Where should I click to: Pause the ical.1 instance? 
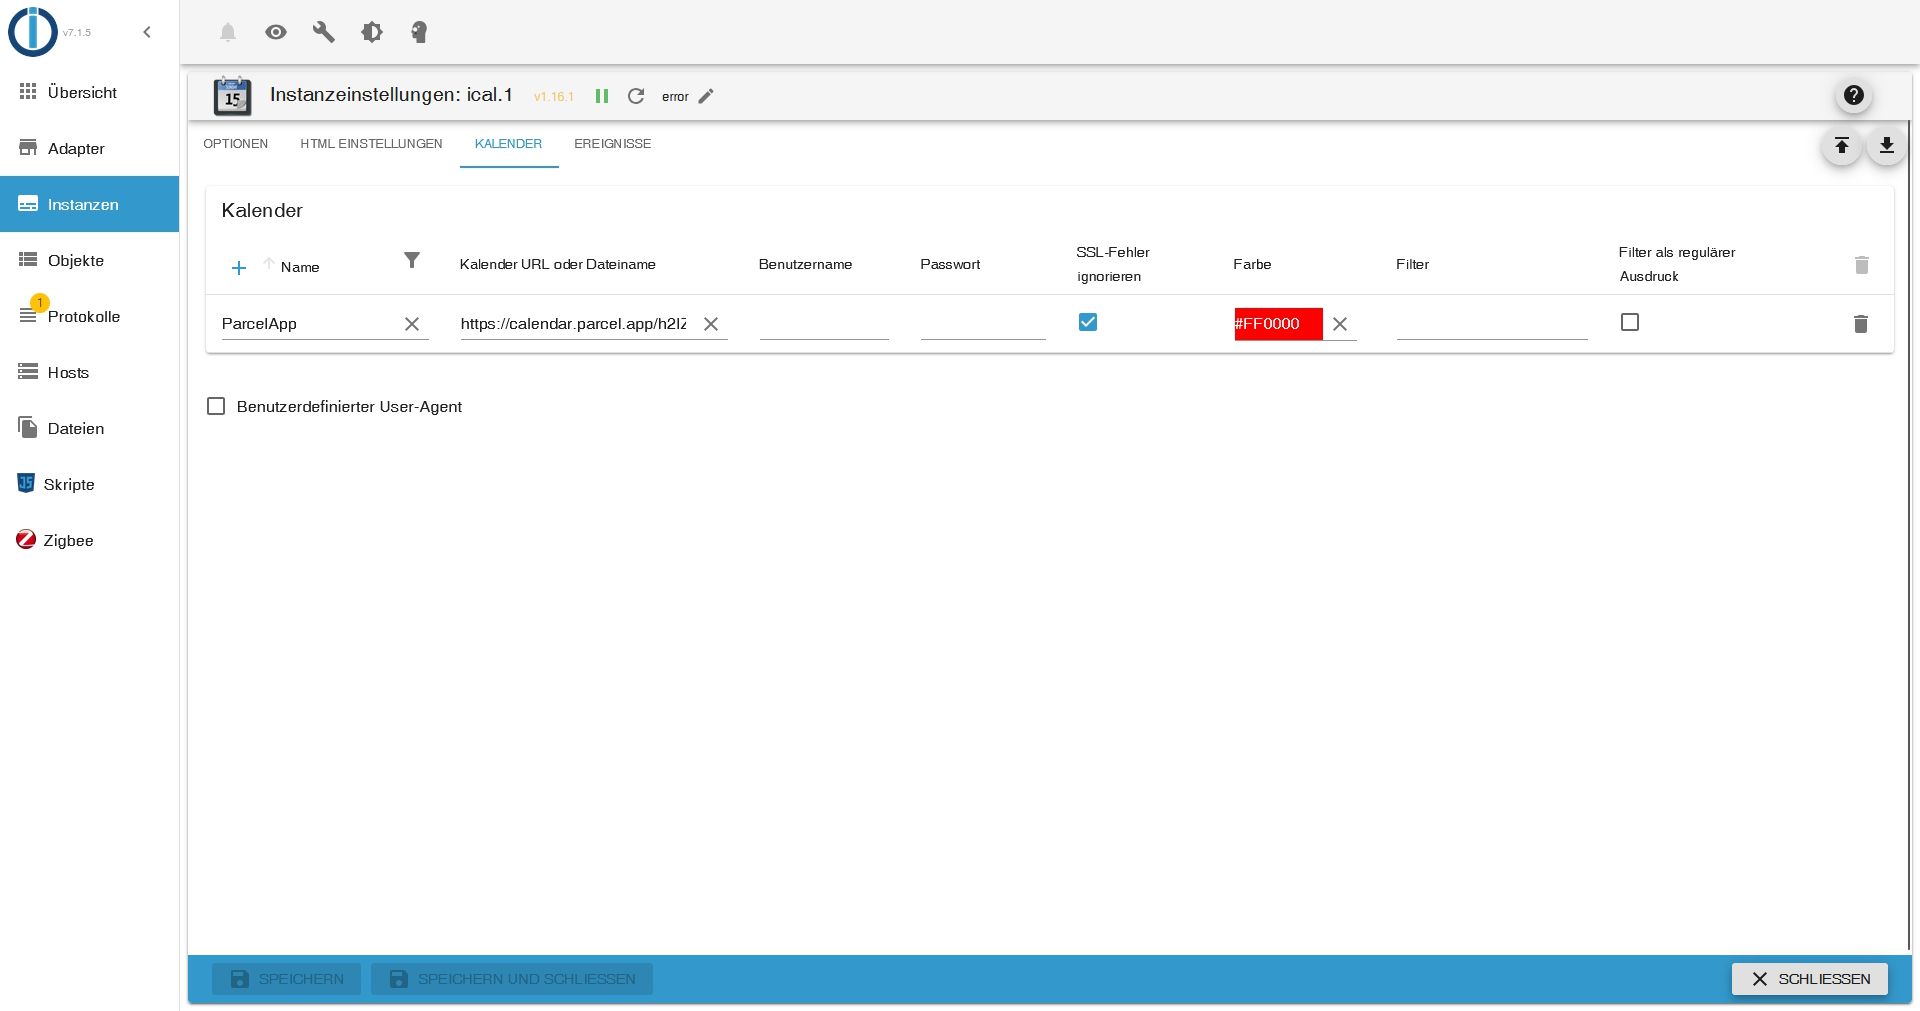602,96
